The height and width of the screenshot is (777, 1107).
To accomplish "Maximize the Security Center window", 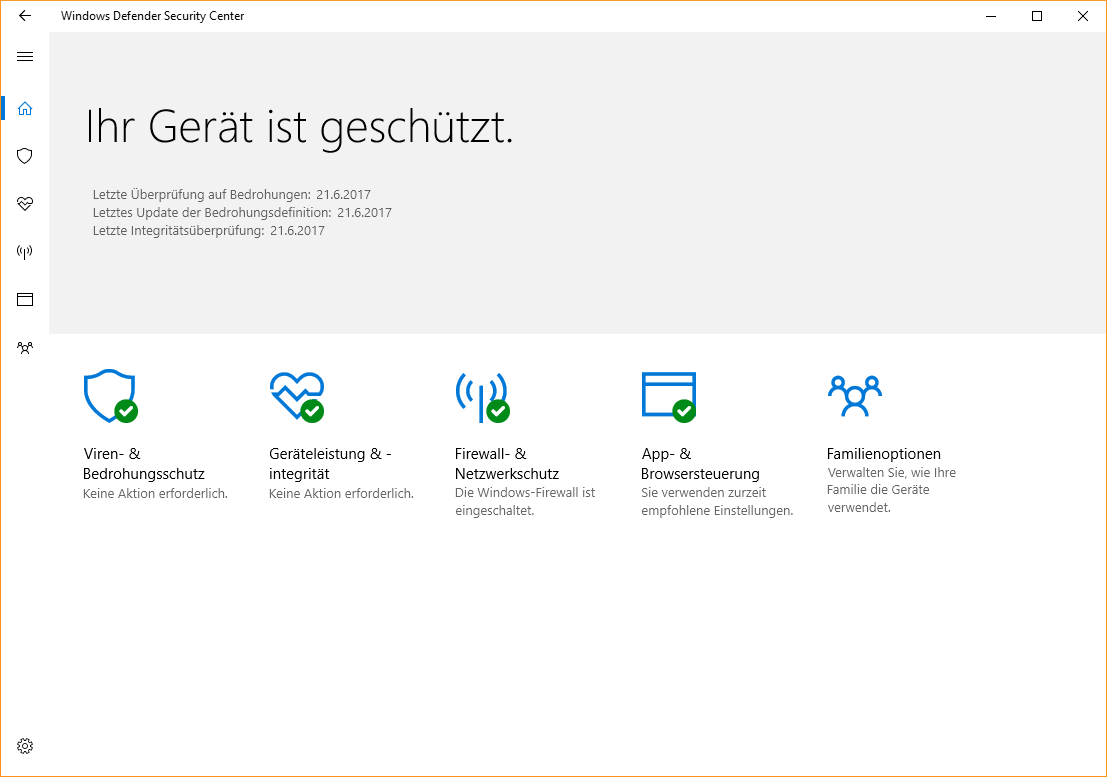I will [1037, 16].
